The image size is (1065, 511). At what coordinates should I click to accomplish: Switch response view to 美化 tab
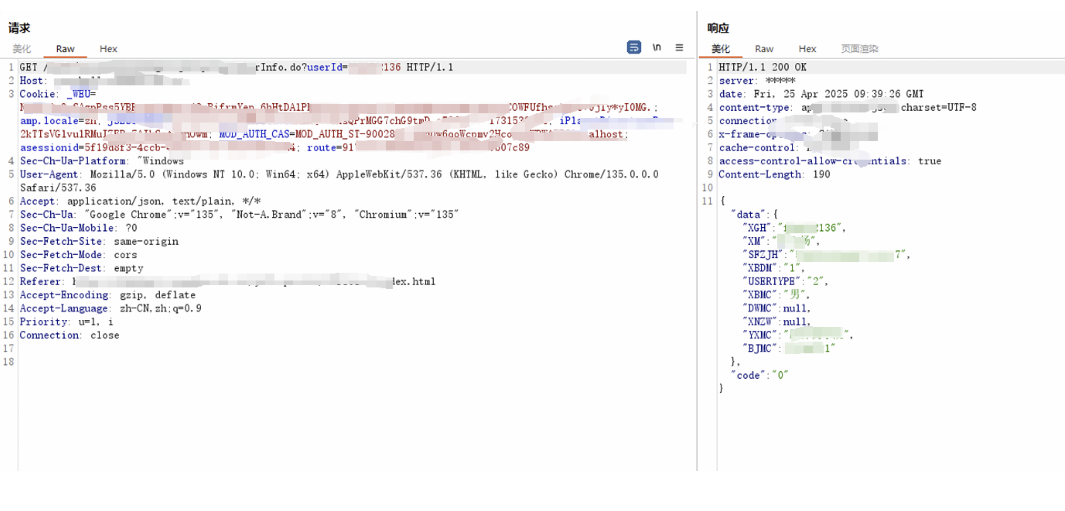click(721, 49)
